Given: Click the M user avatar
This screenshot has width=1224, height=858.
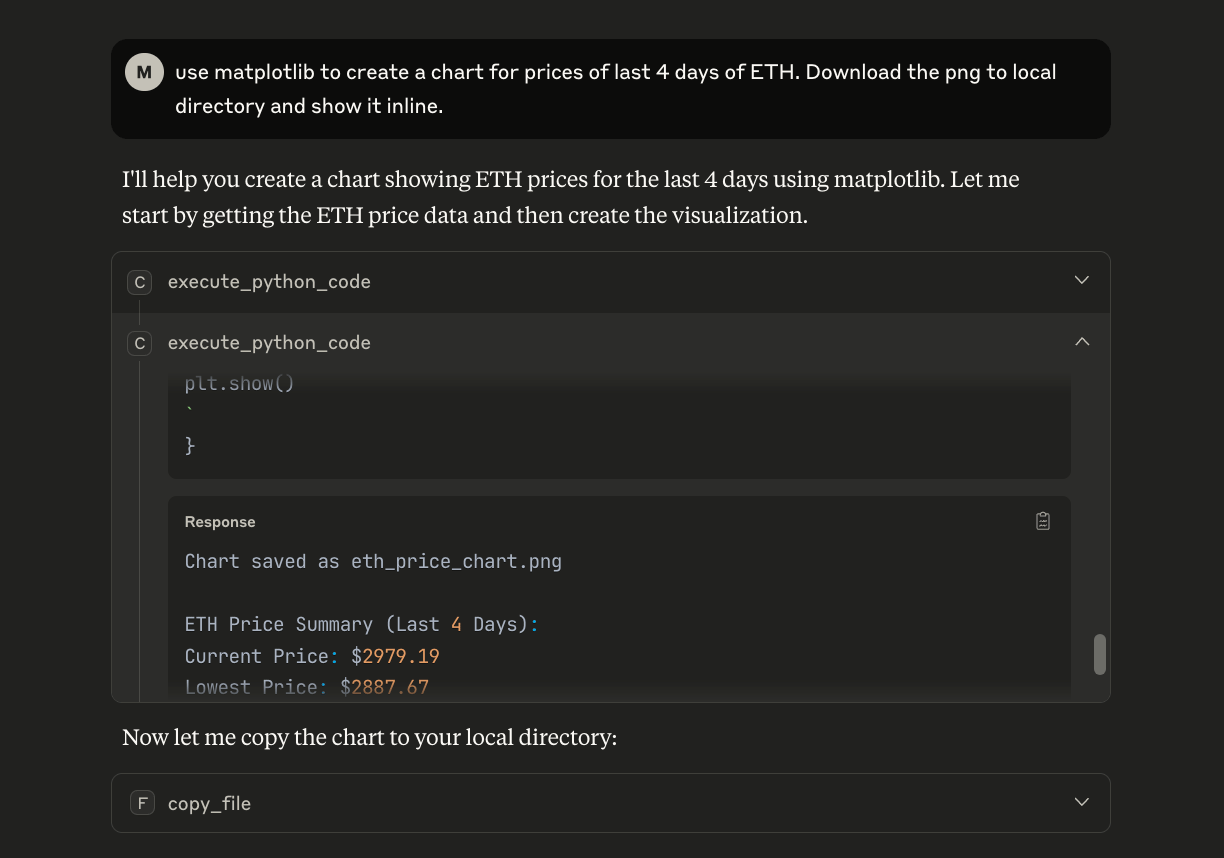Looking at the screenshot, I should click(x=144, y=72).
